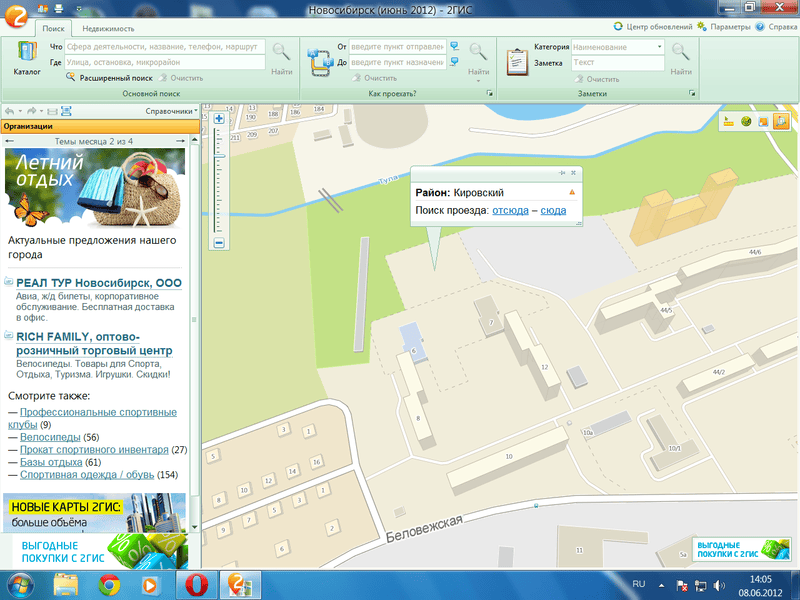800x600 pixels.
Task: Open Параметры settings
Action: click(x=724, y=27)
